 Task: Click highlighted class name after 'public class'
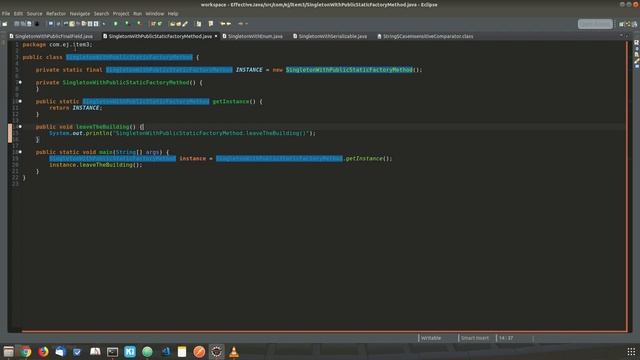(129, 57)
